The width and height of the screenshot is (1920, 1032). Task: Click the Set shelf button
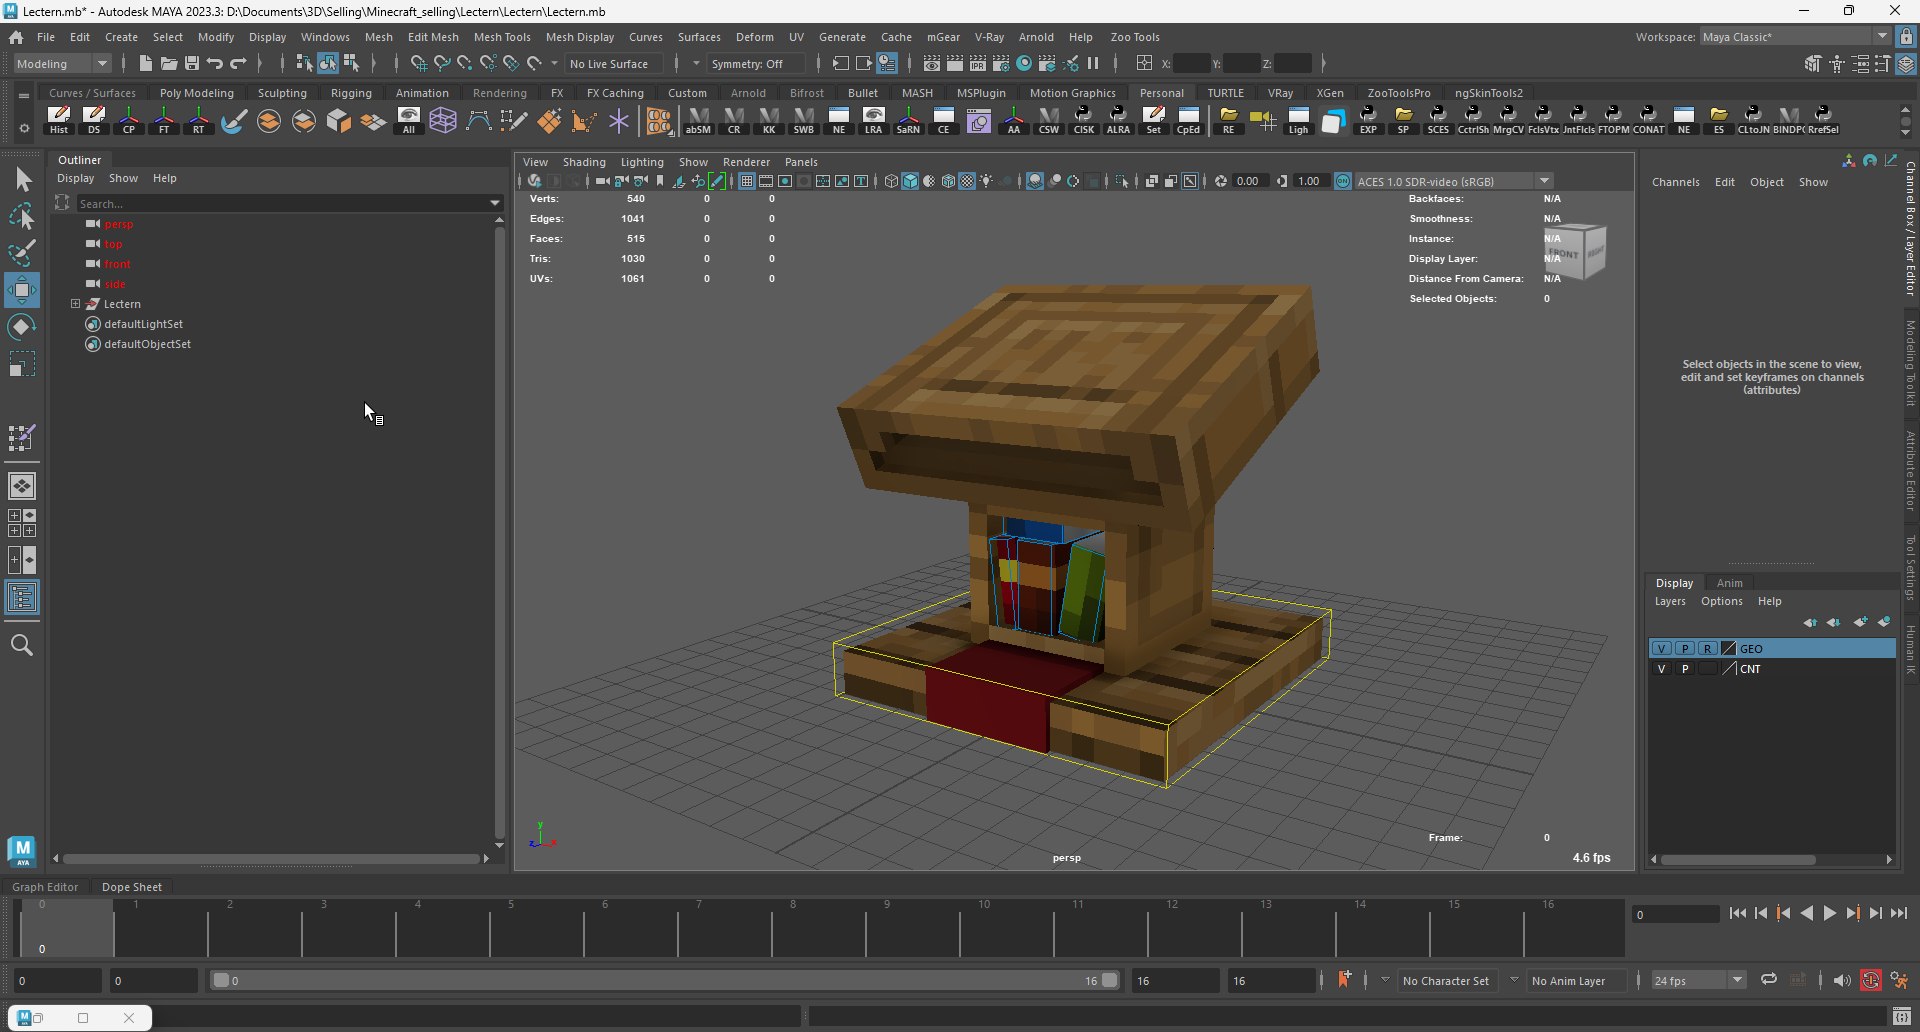click(1153, 120)
